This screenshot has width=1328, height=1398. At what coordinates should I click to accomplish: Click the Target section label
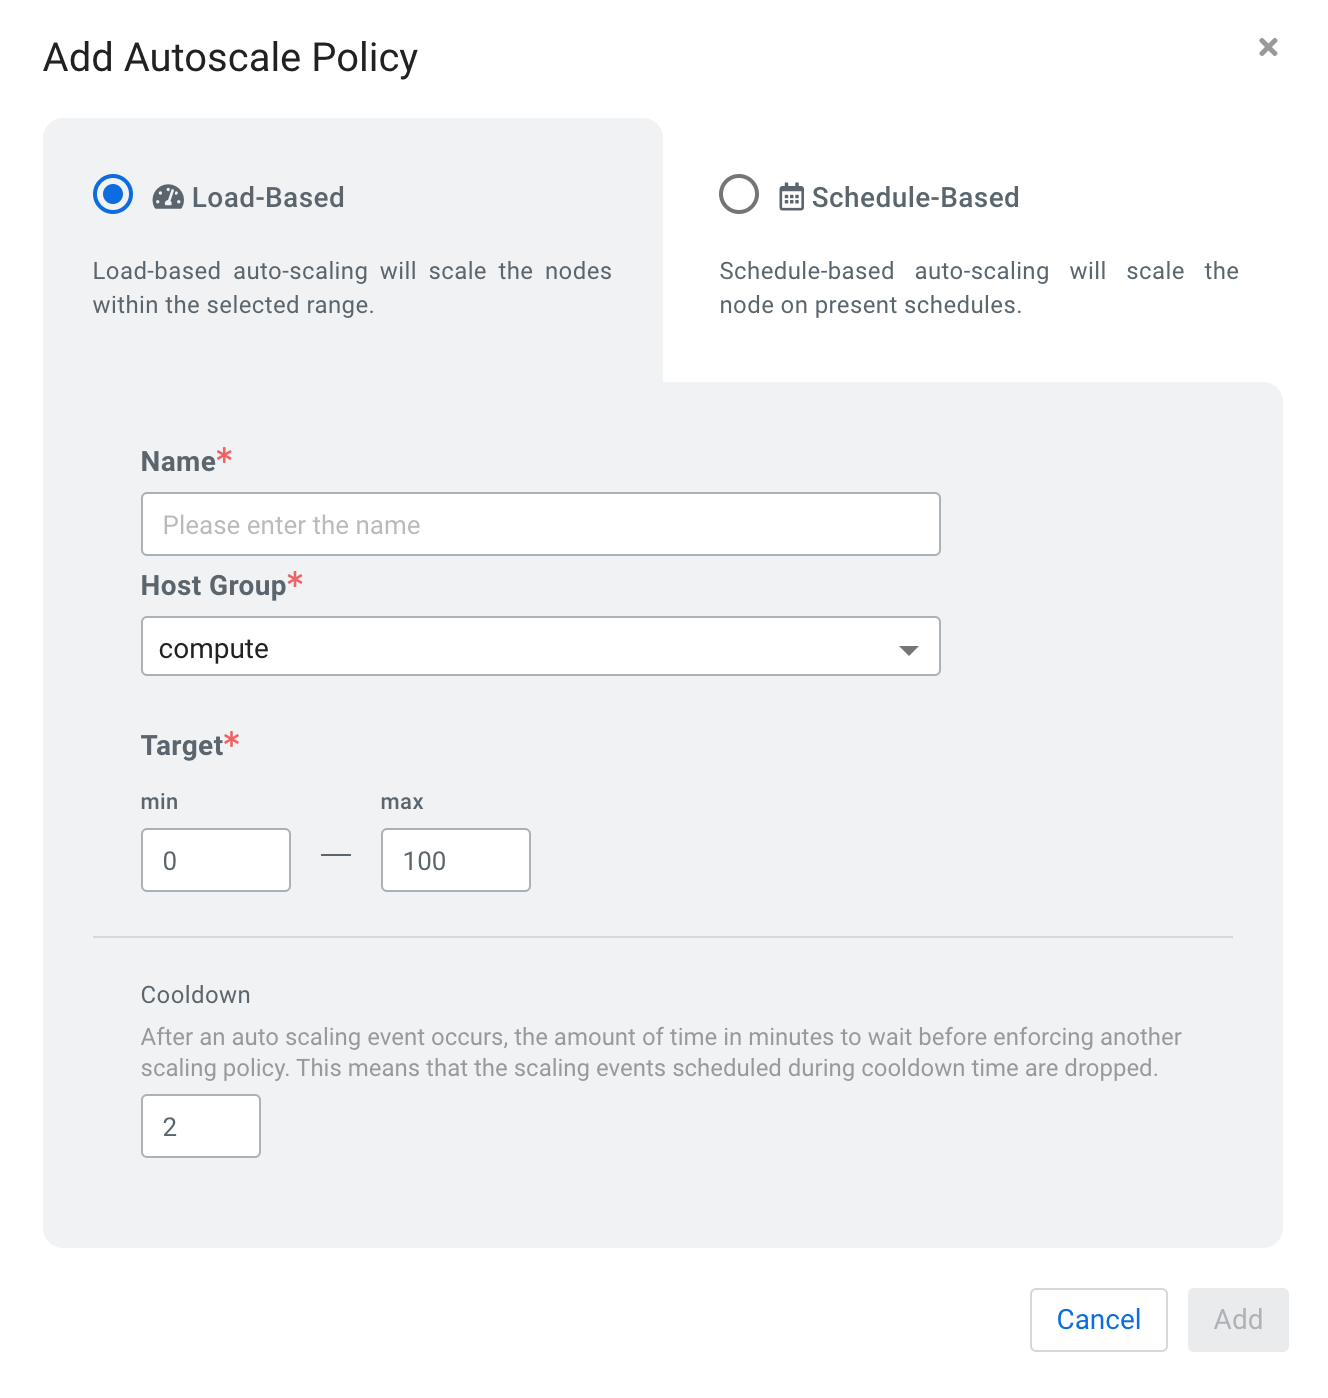coord(182,746)
